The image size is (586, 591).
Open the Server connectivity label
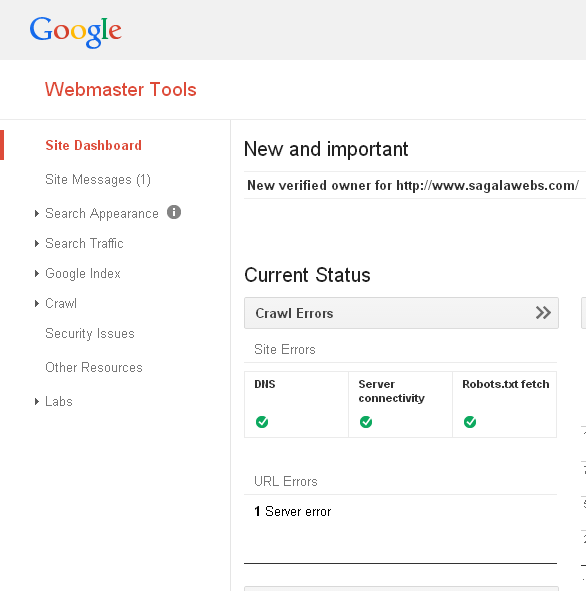[x=392, y=391]
